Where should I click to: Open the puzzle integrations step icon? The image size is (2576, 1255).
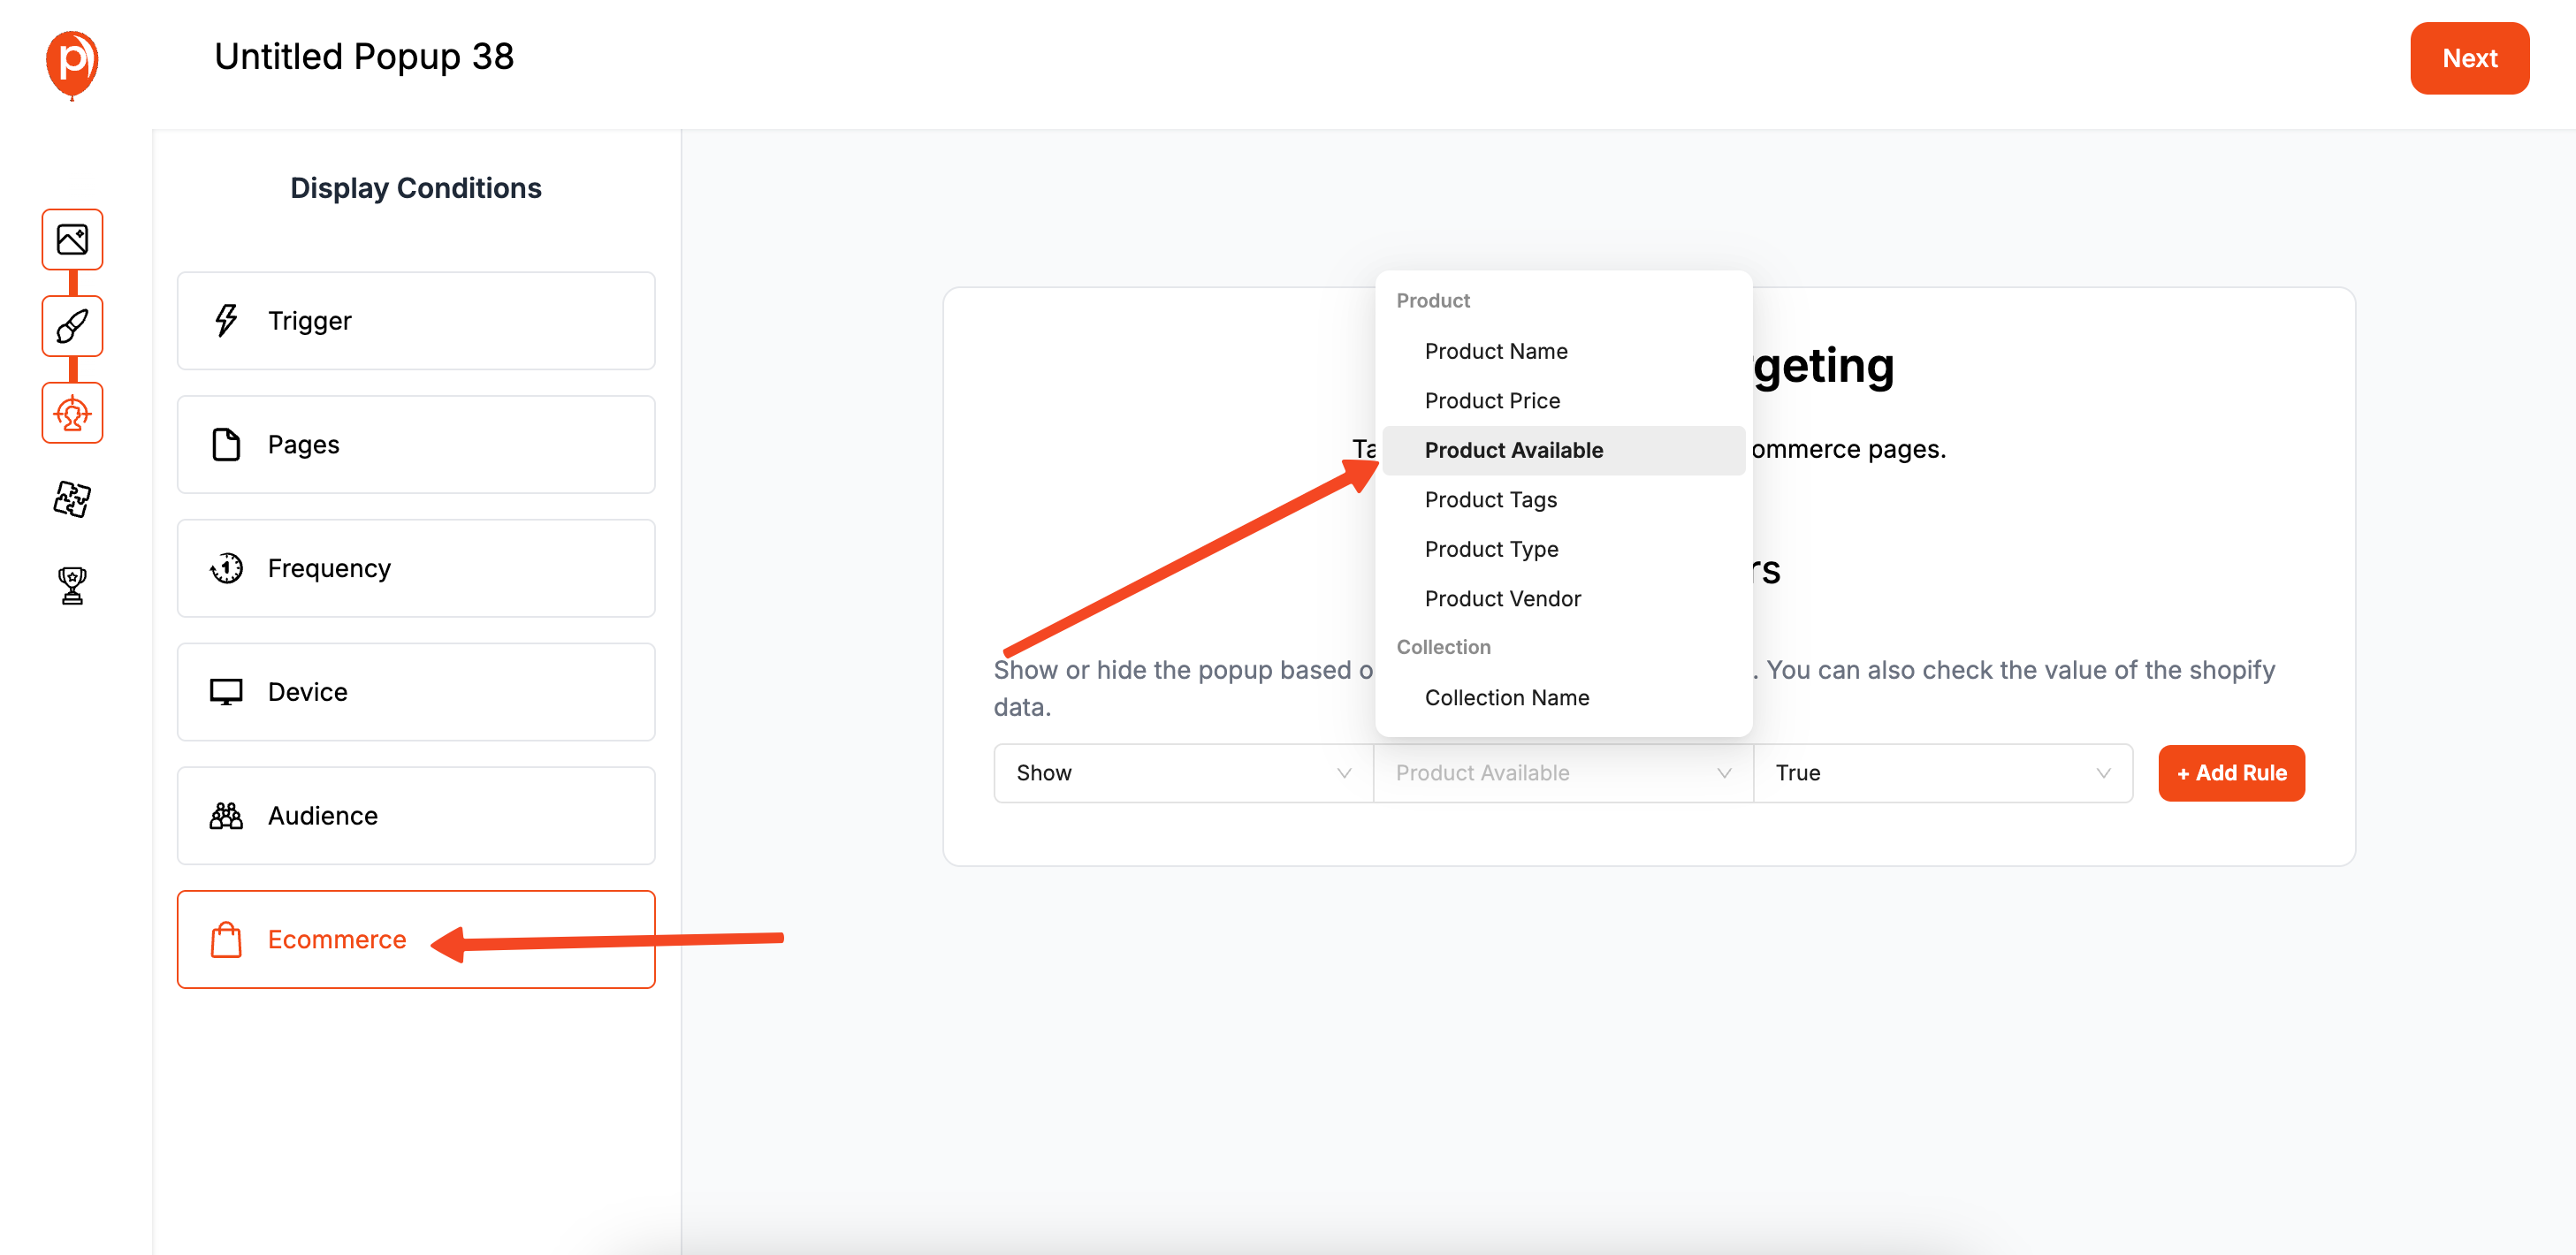click(x=72, y=498)
